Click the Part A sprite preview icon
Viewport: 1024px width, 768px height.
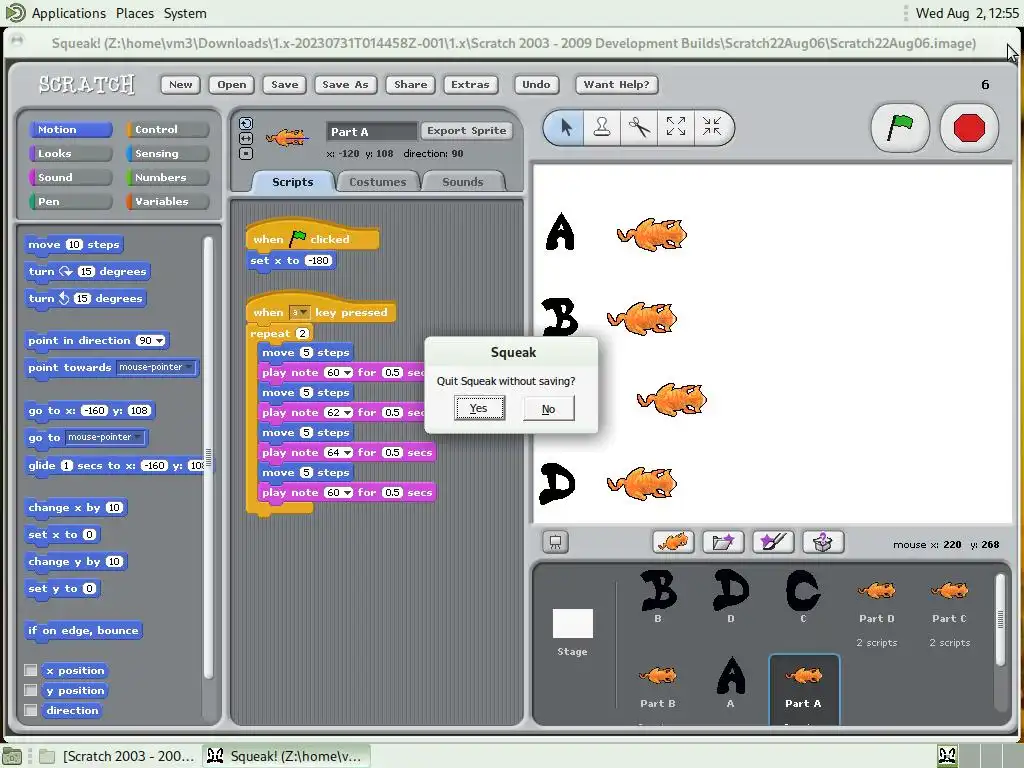(287, 138)
